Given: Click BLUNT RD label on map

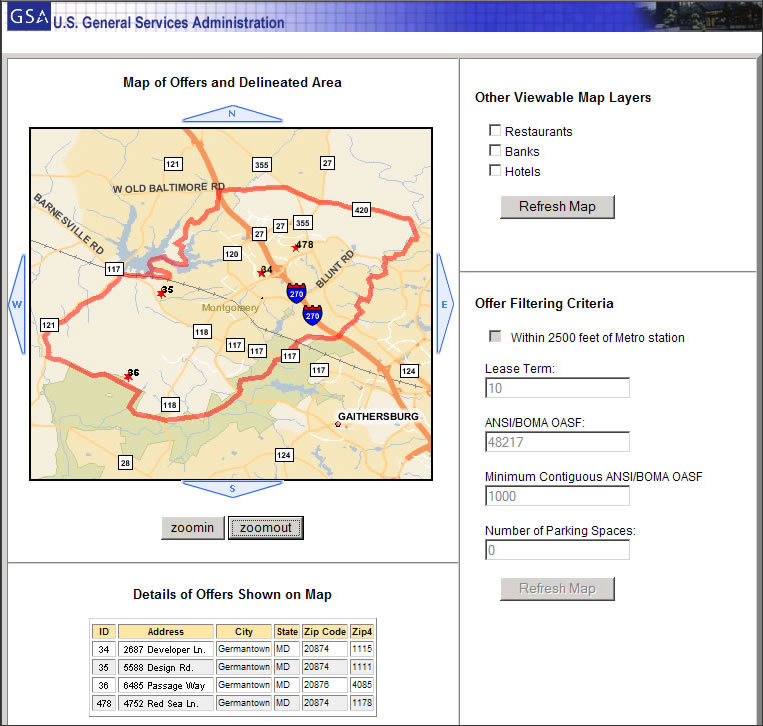Looking at the screenshot, I should tap(335, 269).
